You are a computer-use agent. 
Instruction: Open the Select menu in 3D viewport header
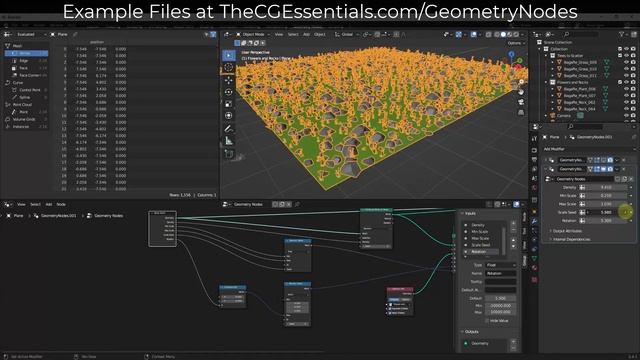[x=293, y=34]
